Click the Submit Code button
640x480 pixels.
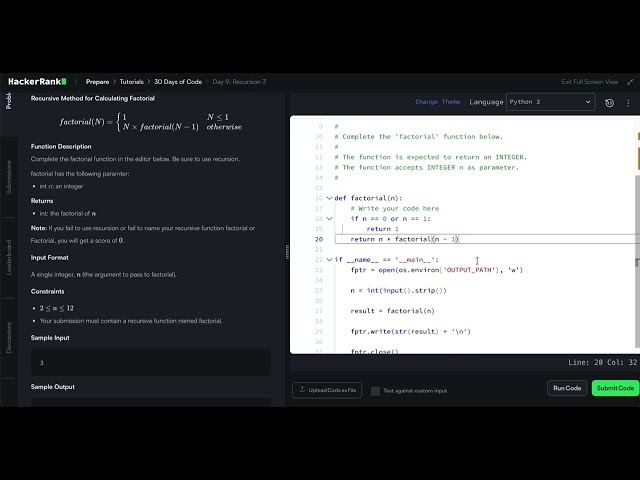point(615,388)
